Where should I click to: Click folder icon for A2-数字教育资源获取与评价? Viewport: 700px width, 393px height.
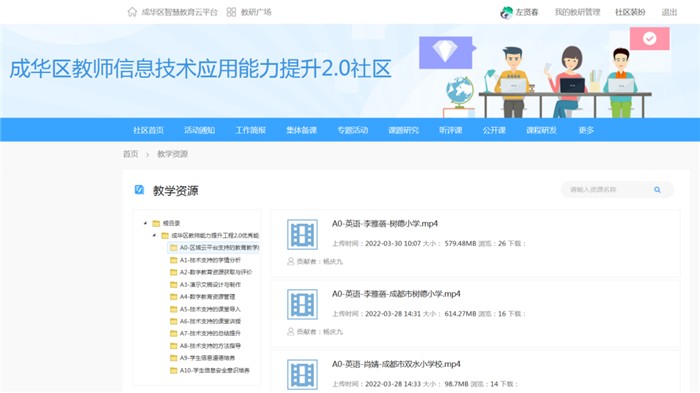click(174, 272)
